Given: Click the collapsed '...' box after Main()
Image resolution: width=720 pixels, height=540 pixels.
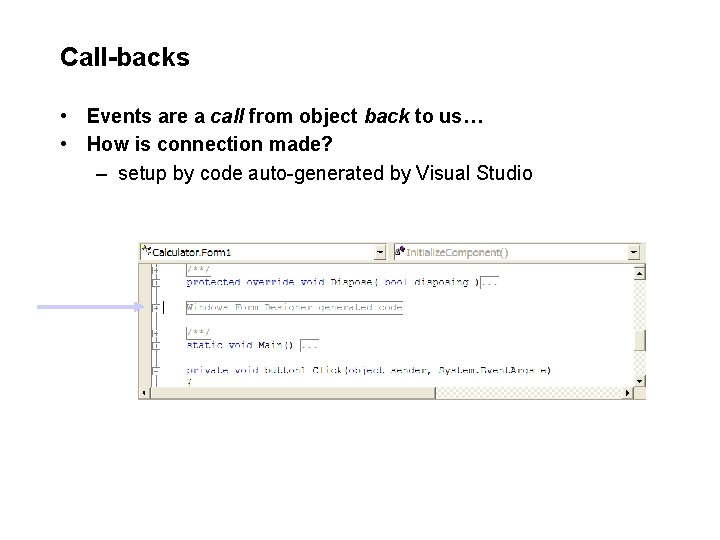Looking at the screenshot, I should pyautogui.click(x=309, y=345).
